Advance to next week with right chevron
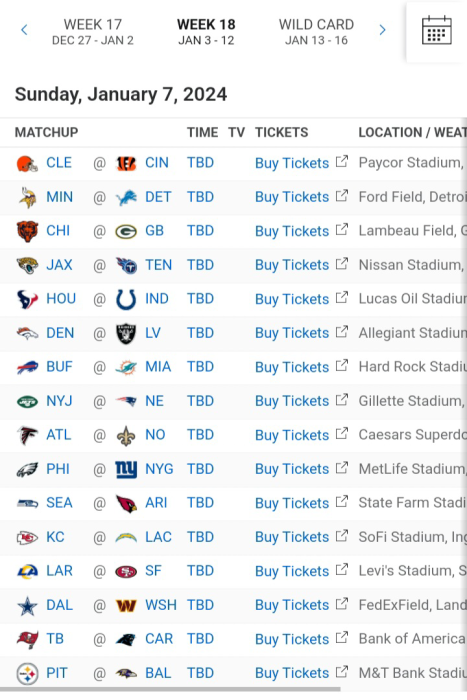Image resolution: width=467 pixels, height=700 pixels. (382, 30)
